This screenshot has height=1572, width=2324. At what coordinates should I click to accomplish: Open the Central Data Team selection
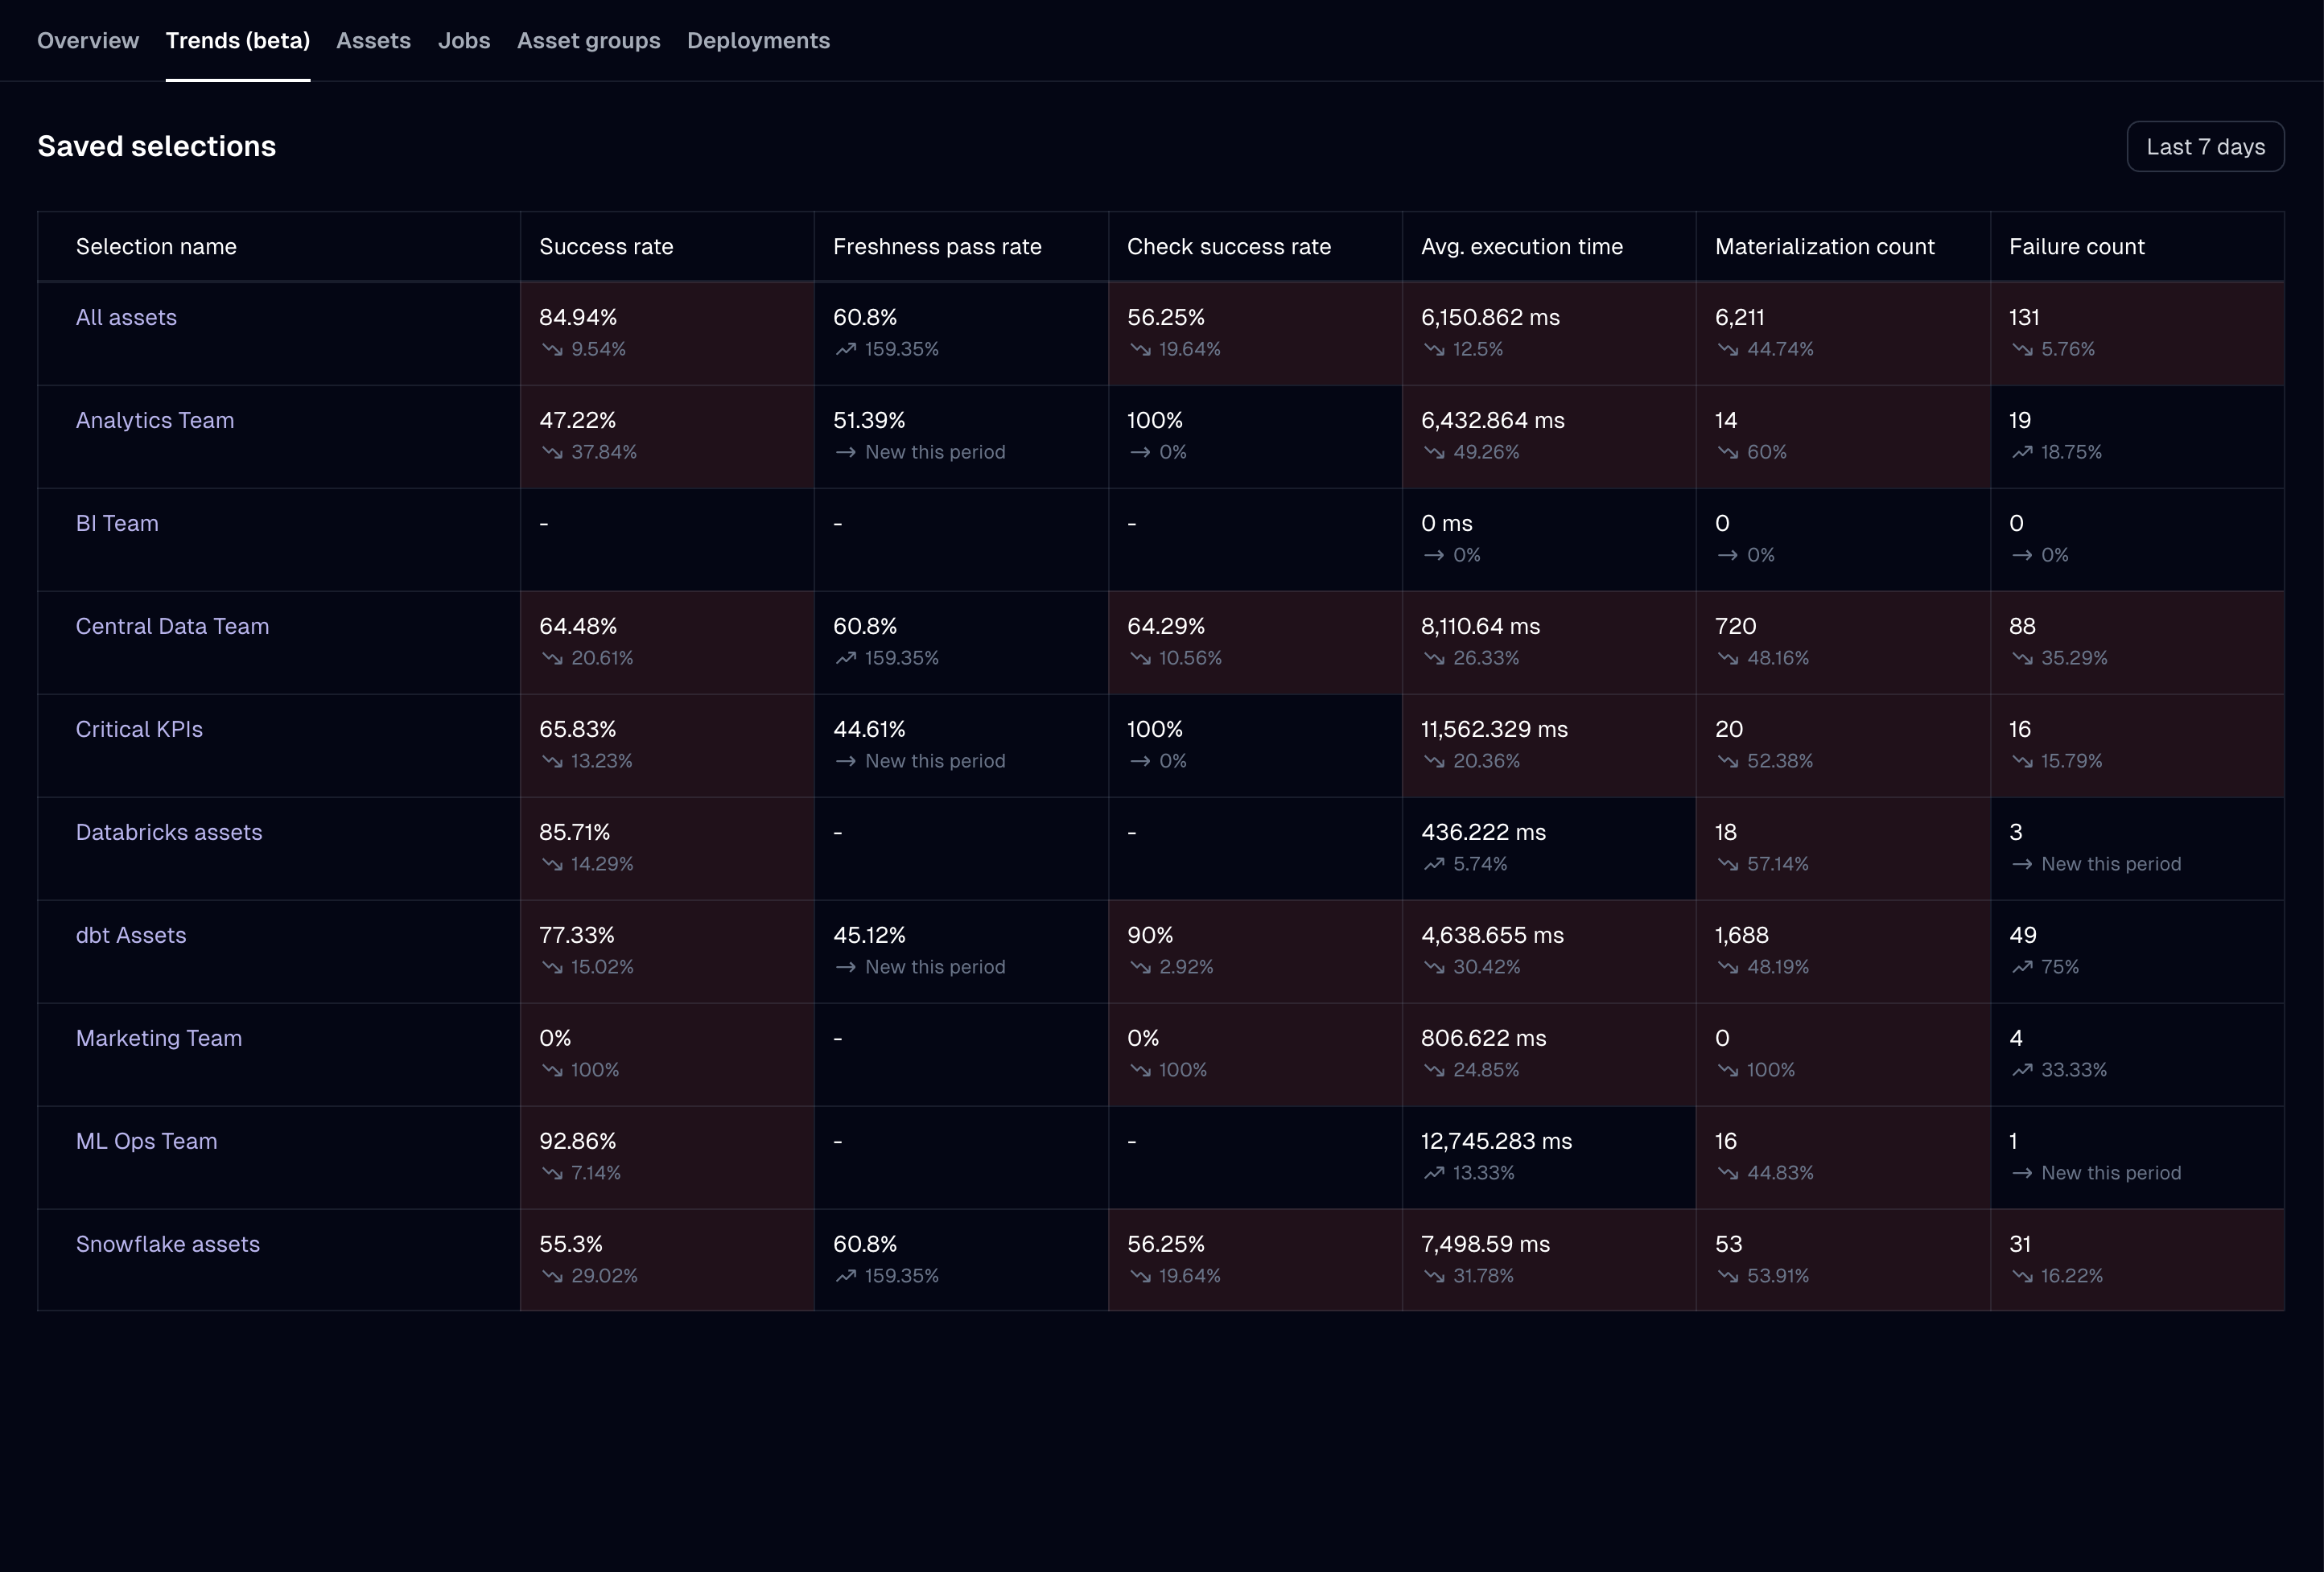click(172, 626)
